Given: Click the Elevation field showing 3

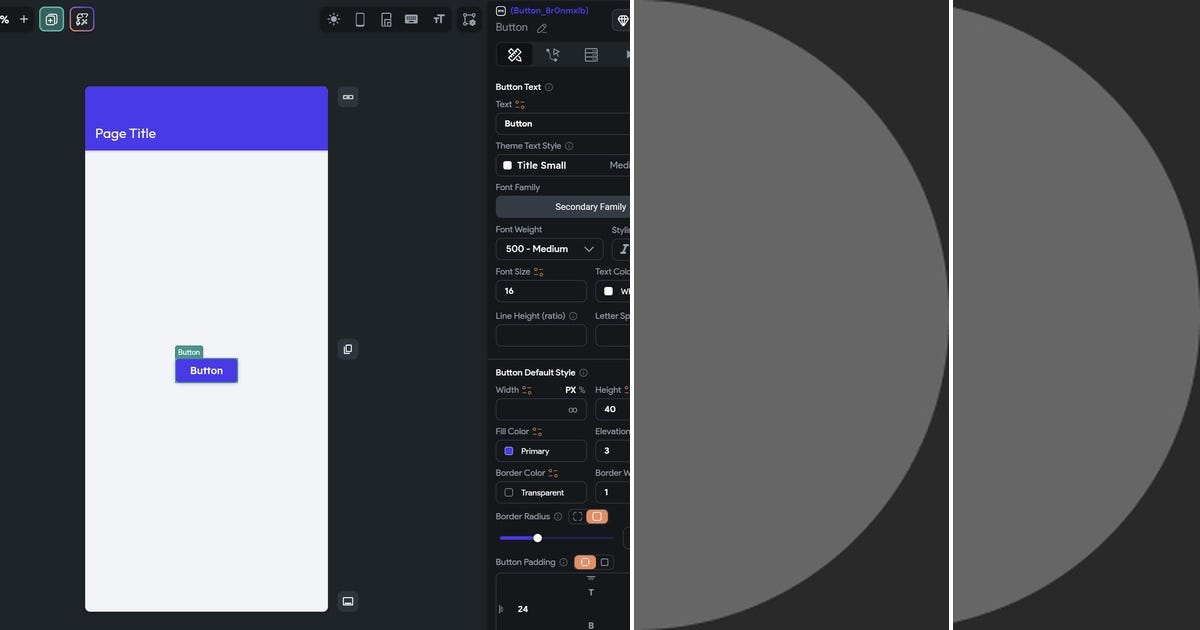Looking at the screenshot, I should point(613,451).
